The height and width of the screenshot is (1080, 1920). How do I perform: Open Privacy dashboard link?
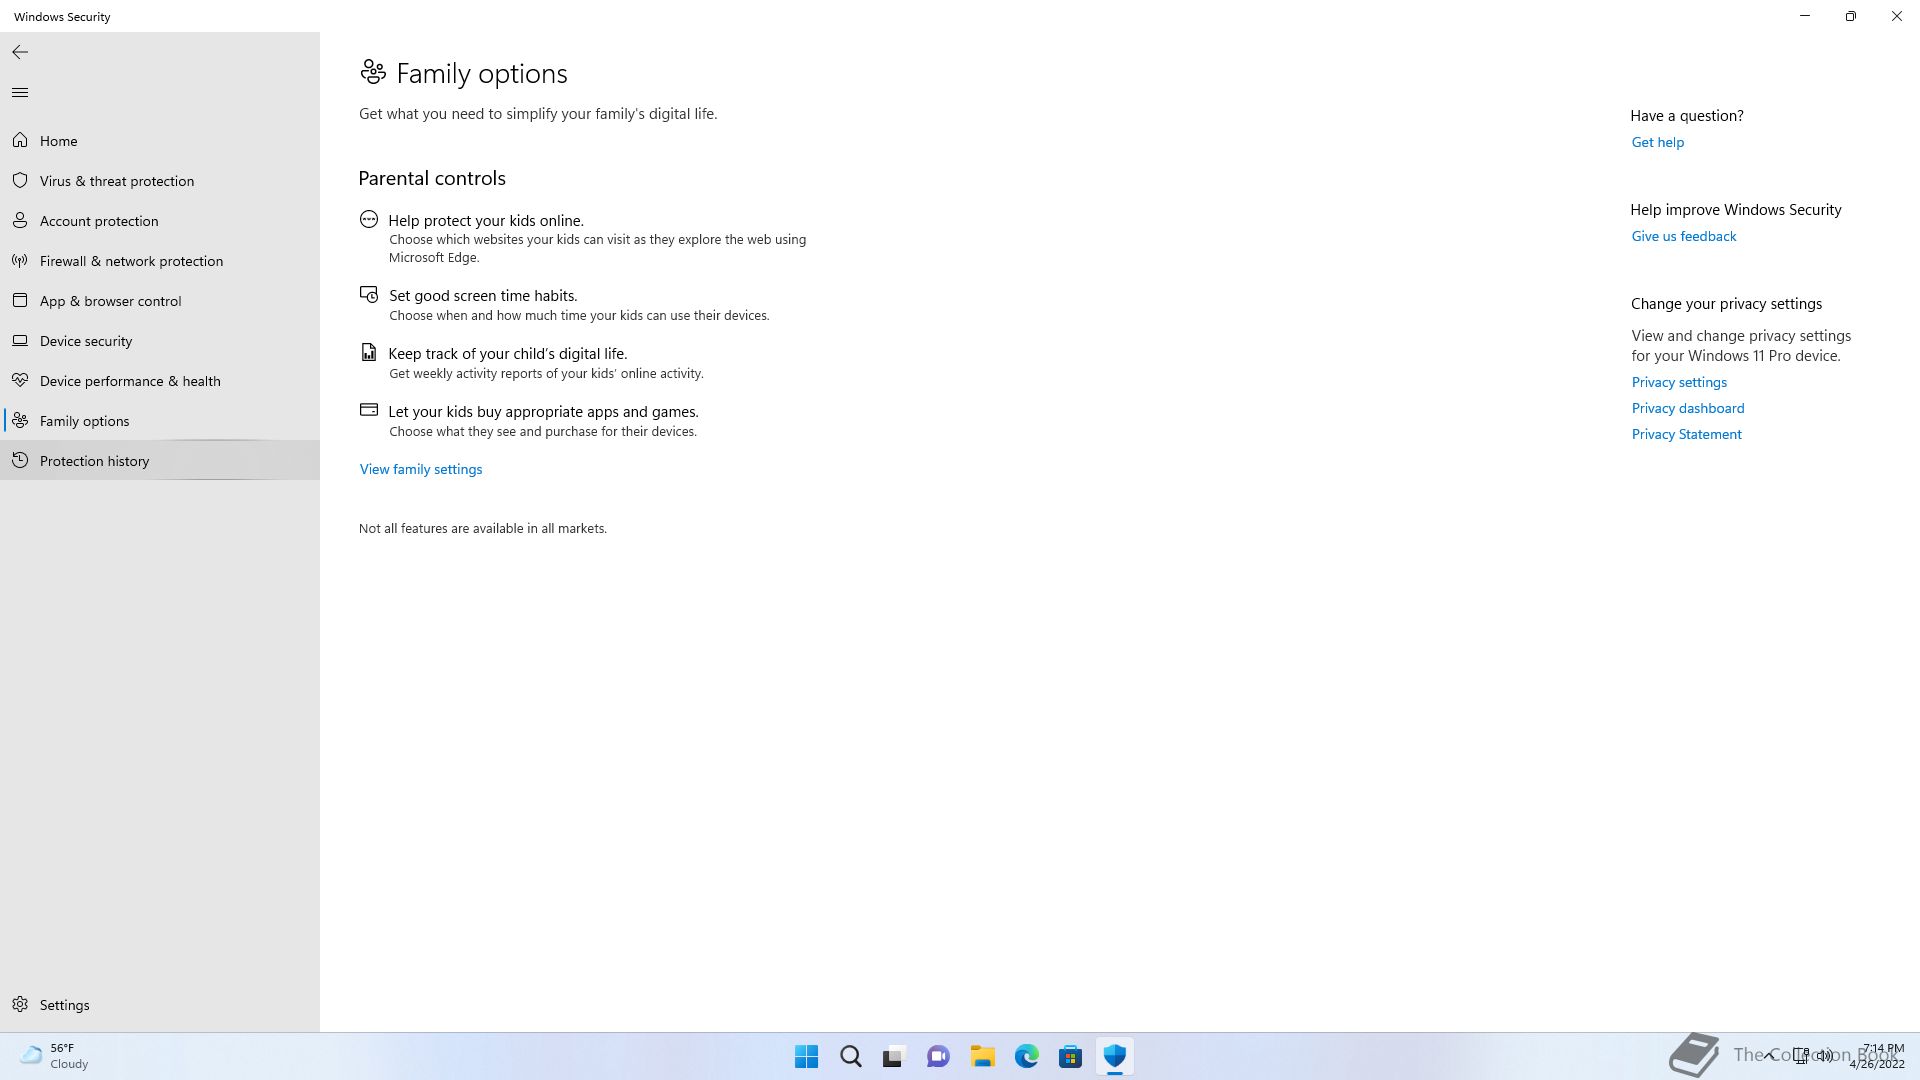click(x=1688, y=408)
